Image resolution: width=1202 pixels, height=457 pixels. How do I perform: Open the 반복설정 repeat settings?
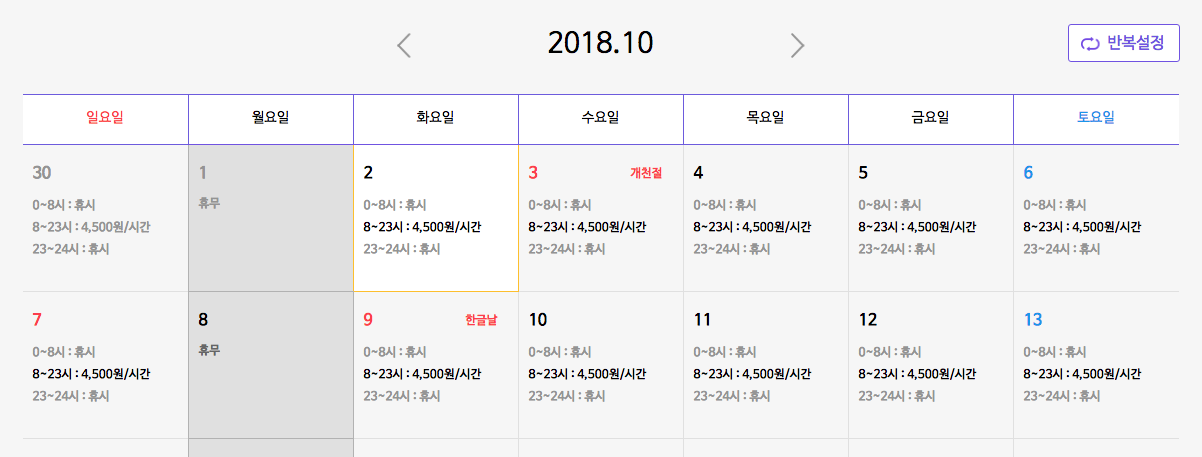click(x=1124, y=43)
